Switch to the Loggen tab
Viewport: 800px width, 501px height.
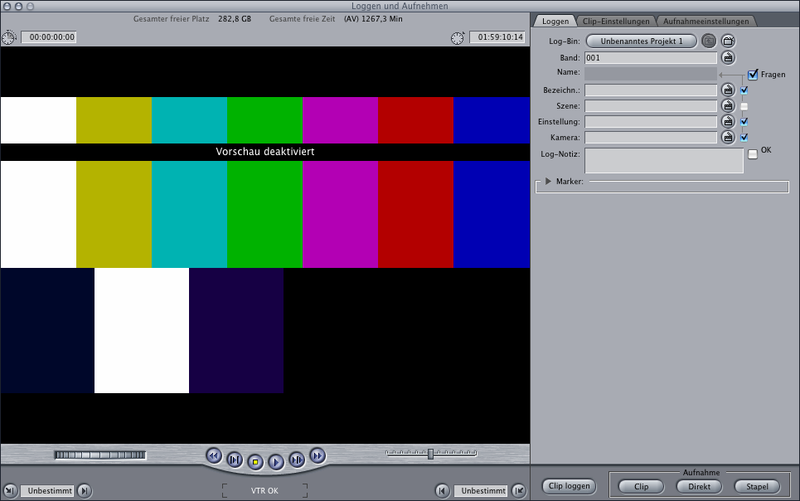coord(555,21)
